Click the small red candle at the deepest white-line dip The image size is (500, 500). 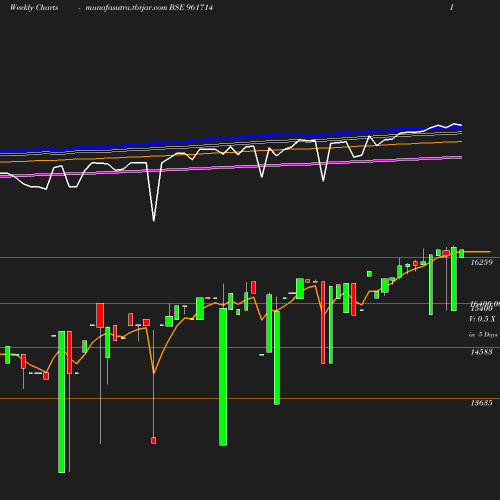coord(153,440)
